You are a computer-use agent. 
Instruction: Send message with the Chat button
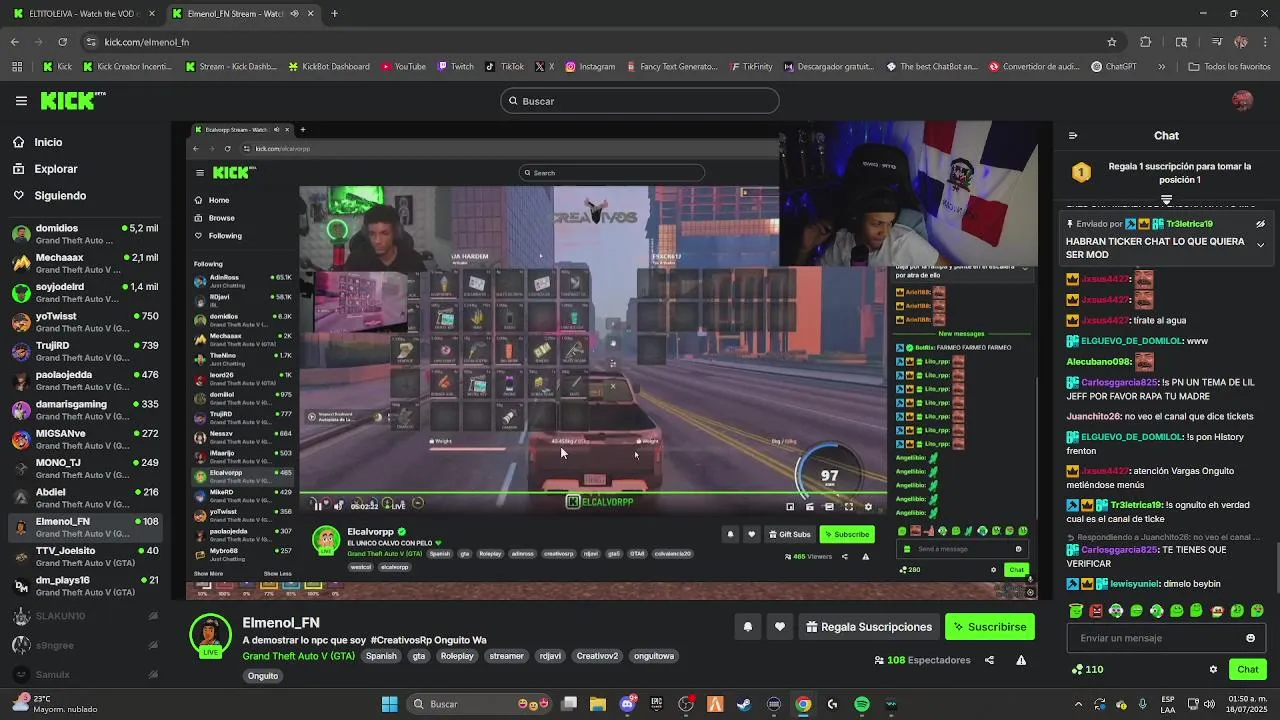click(x=1248, y=669)
